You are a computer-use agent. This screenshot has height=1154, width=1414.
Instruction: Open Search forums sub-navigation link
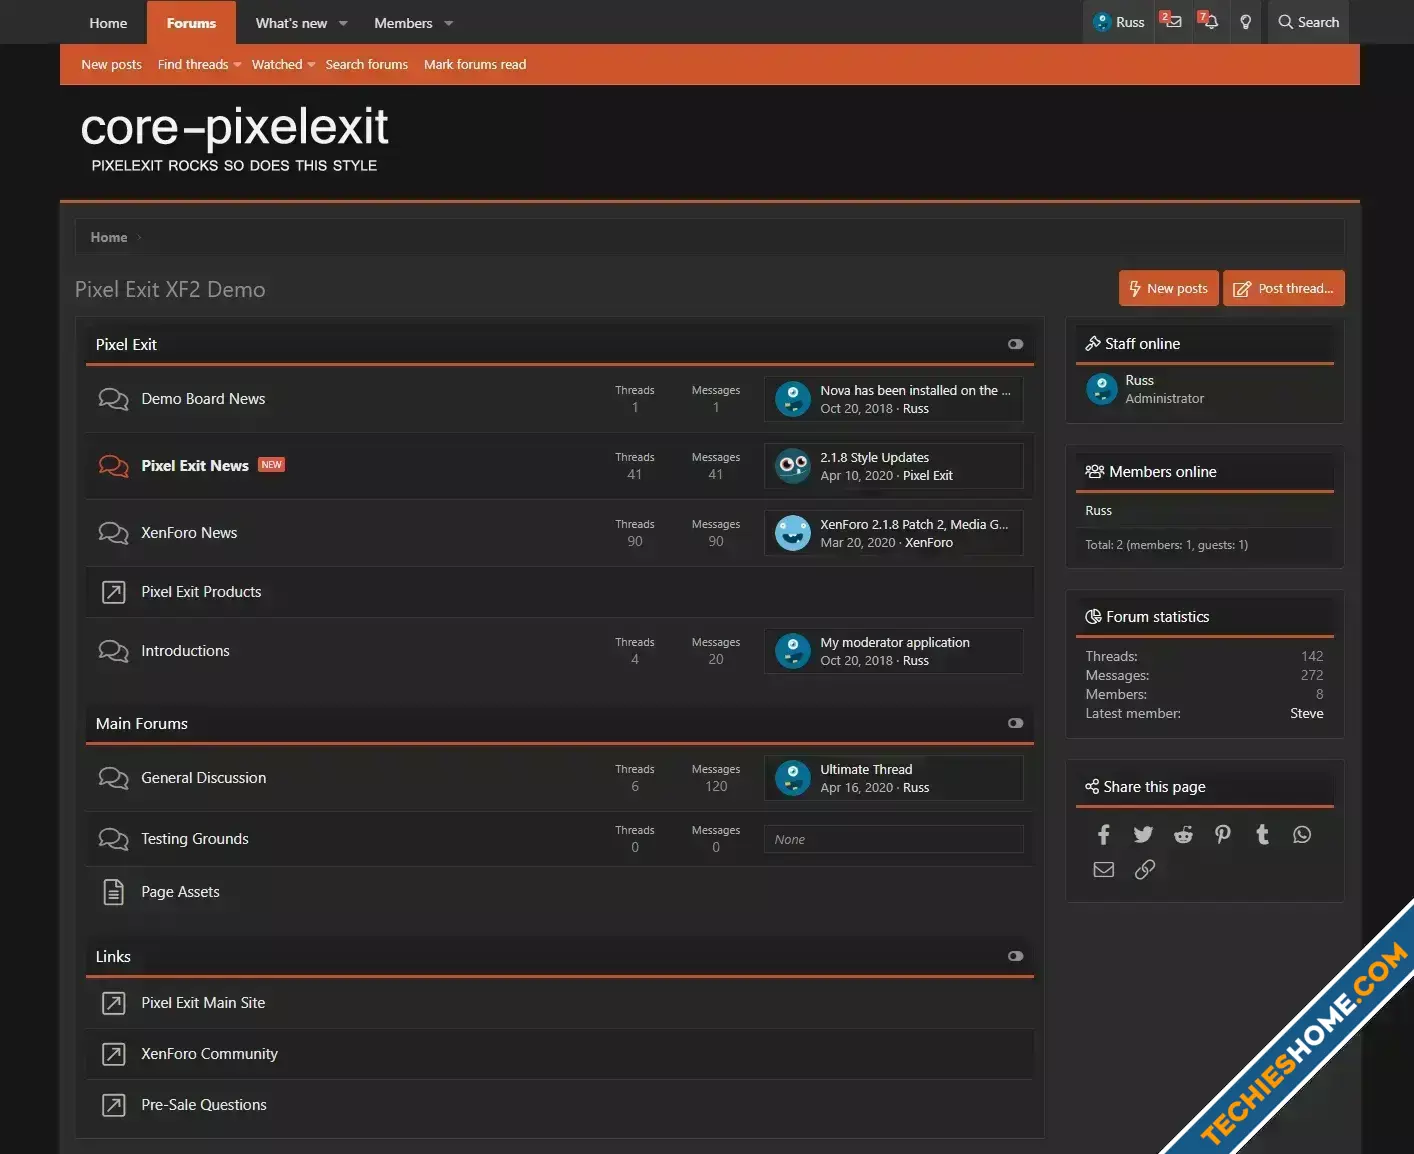pyautogui.click(x=366, y=64)
